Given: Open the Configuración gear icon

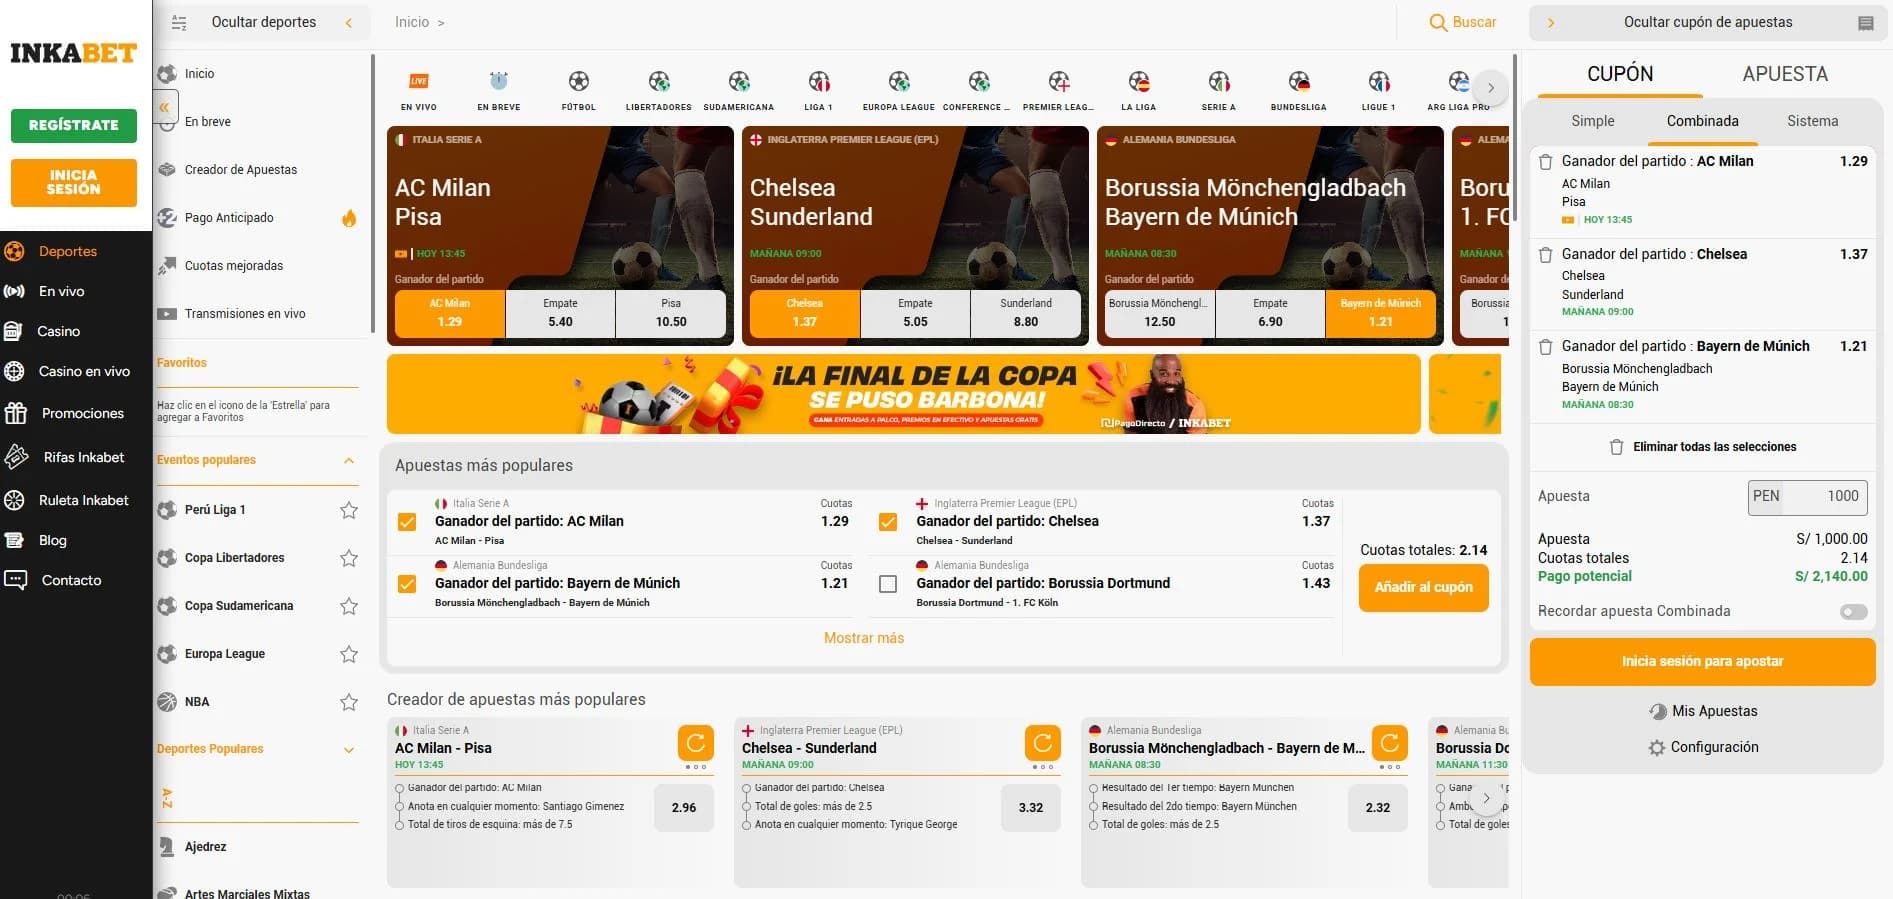Looking at the screenshot, I should coord(1657,747).
